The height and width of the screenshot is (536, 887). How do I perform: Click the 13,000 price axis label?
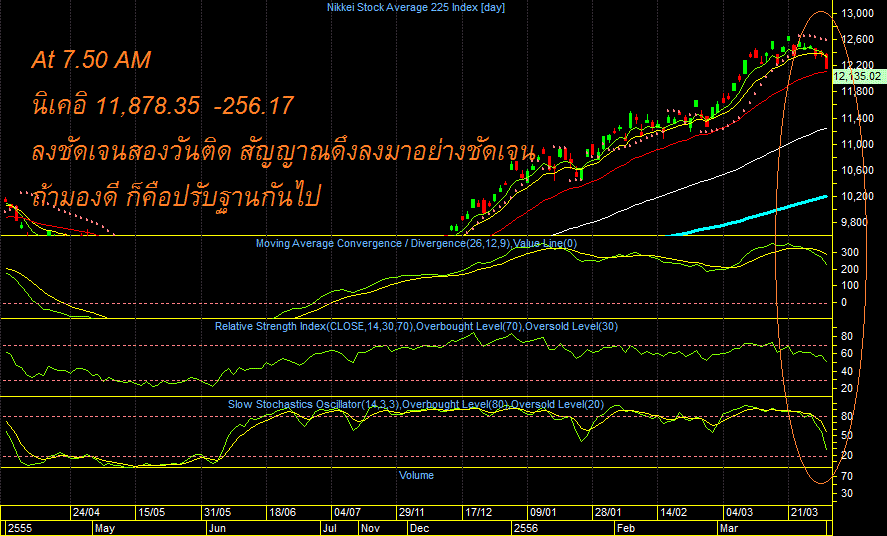click(x=857, y=13)
